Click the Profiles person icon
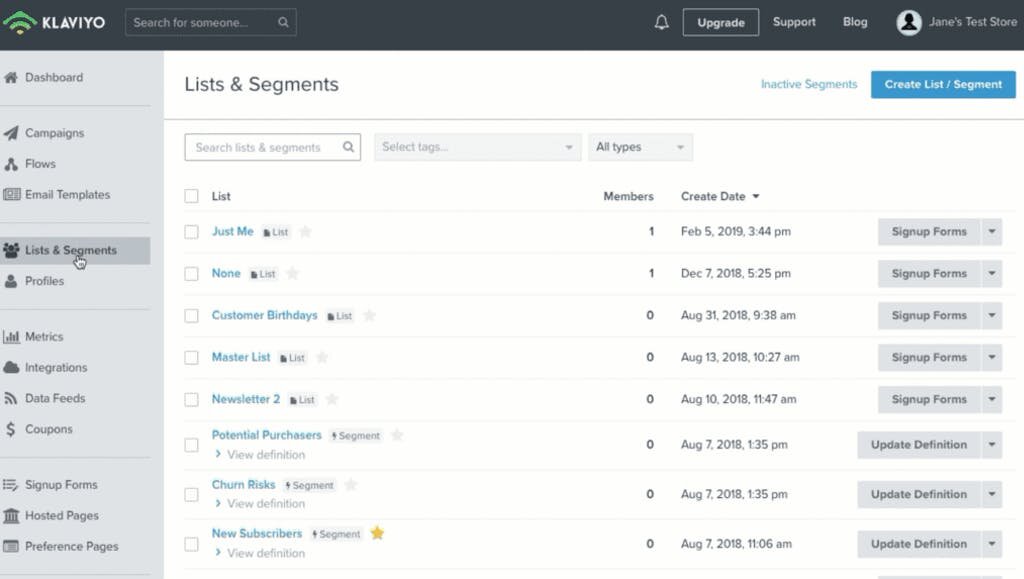 [11, 281]
